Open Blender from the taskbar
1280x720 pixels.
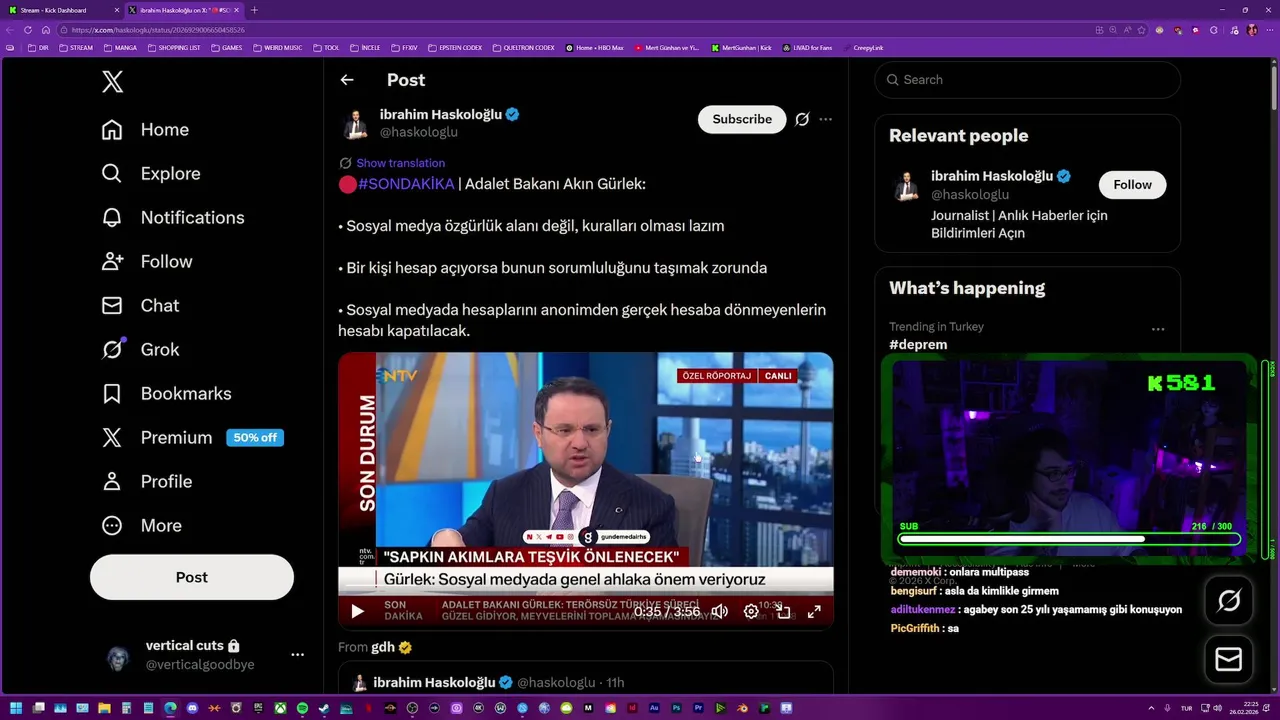743,708
